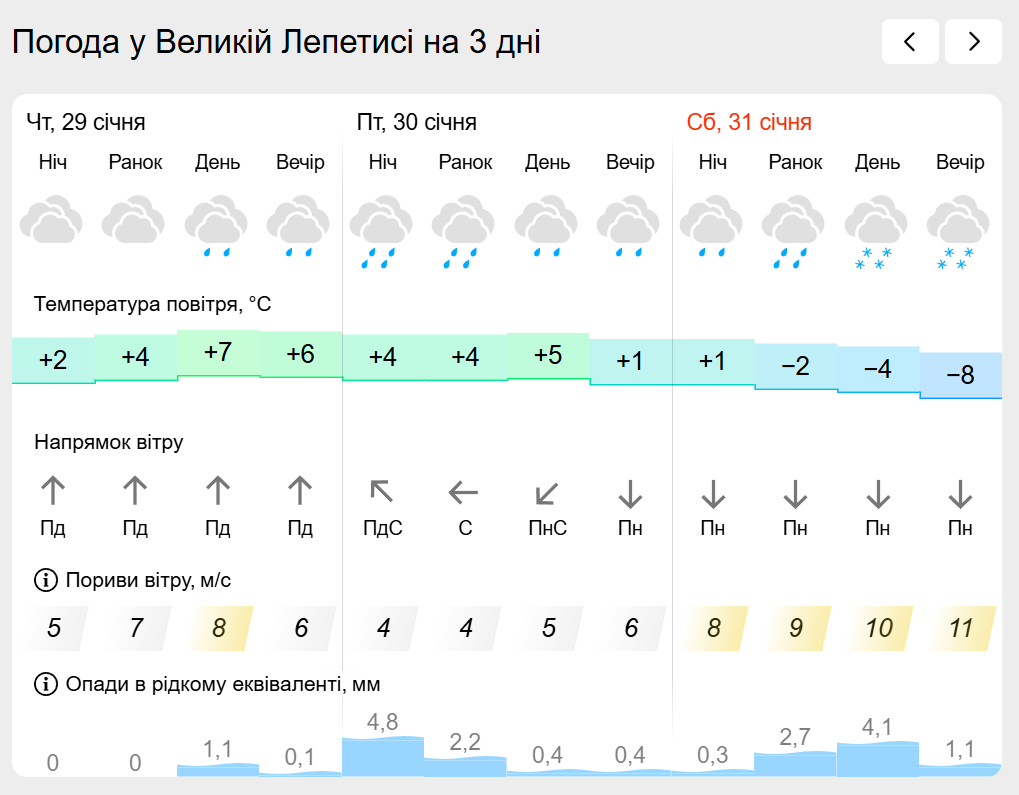This screenshot has width=1019, height=795.
Task: Click Thursday daytime rain cloud icon
Action: coord(217,226)
